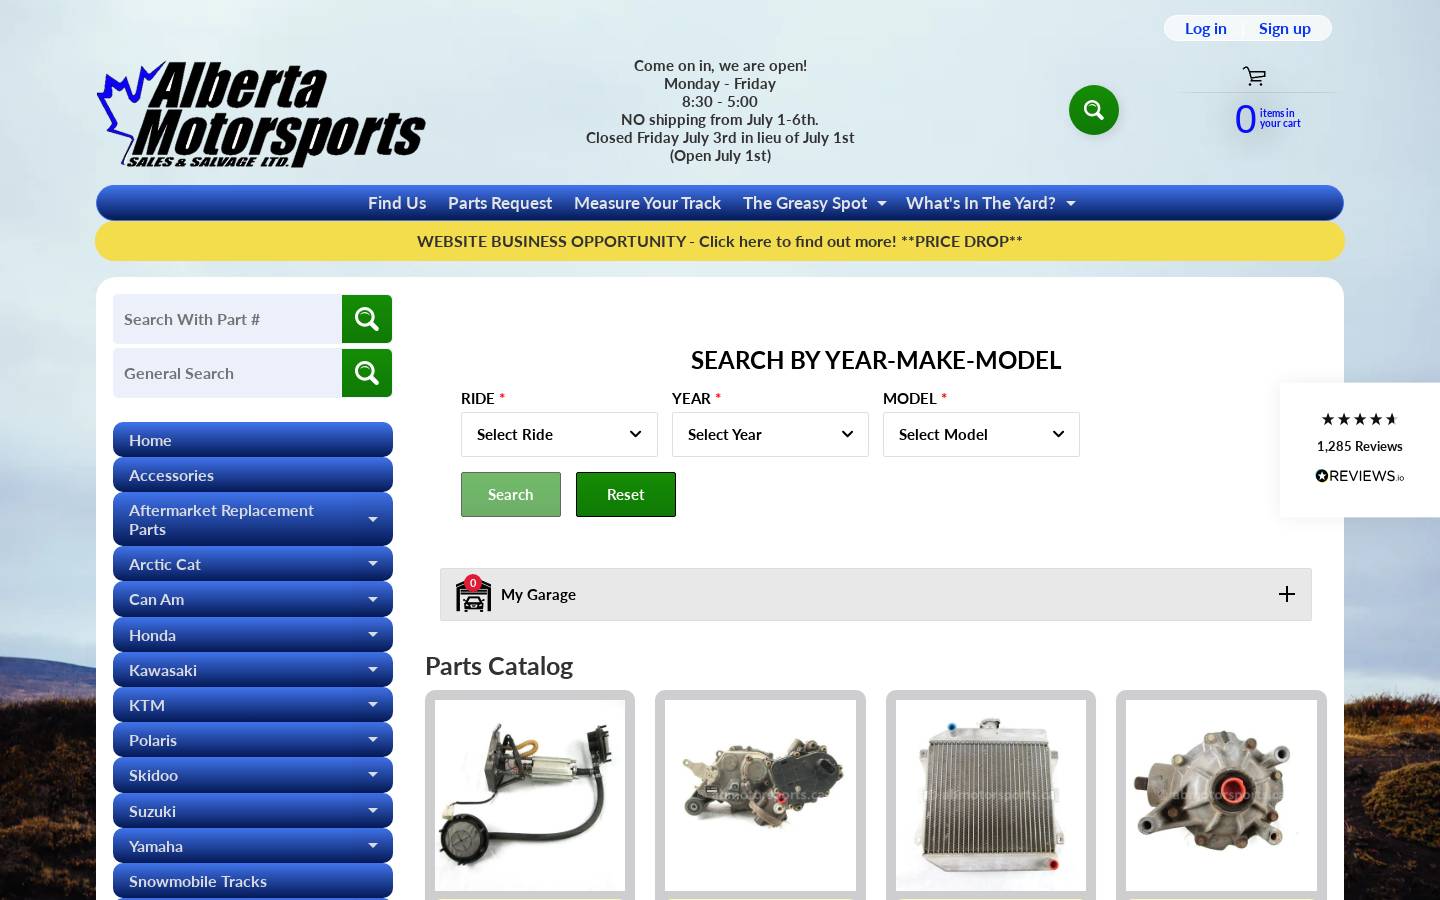
Task: Open the actuator motor product thumbnail
Action: point(760,795)
